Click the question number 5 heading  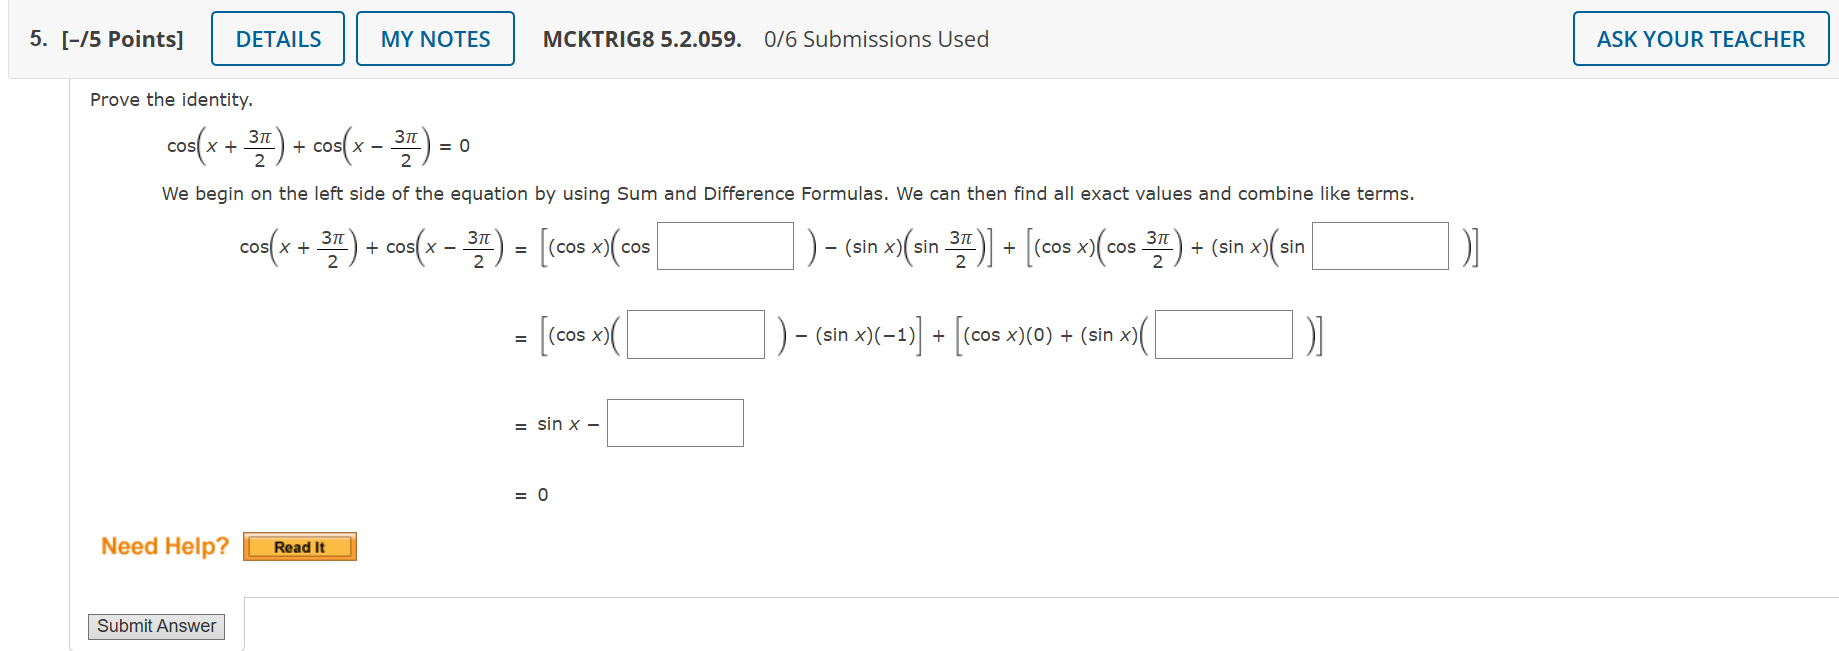(37, 39)
